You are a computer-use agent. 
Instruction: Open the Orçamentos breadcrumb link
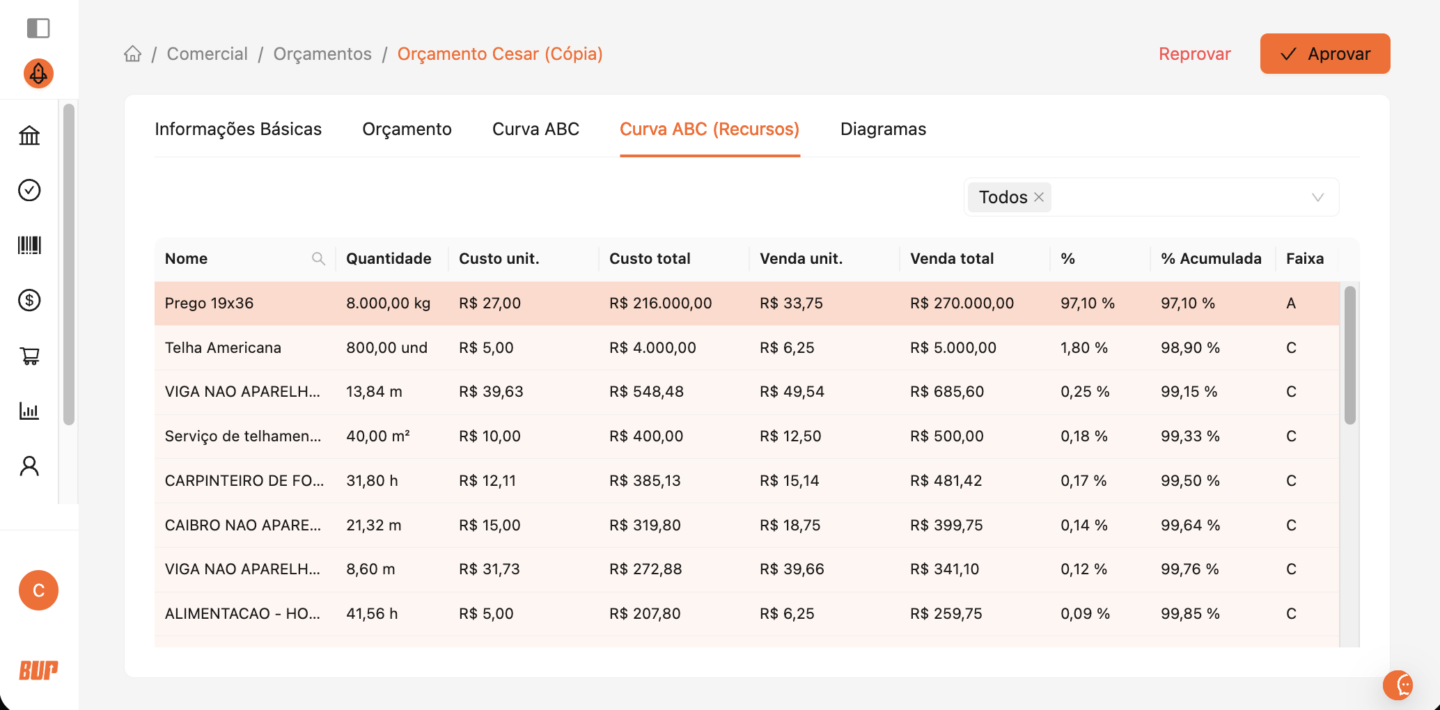click(x=322, y=54)
